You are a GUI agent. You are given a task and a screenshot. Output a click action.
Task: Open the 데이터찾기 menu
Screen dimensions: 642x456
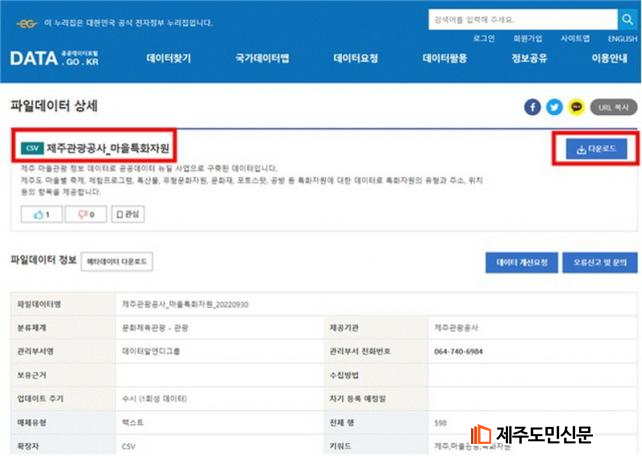click(x=168, y=59)
